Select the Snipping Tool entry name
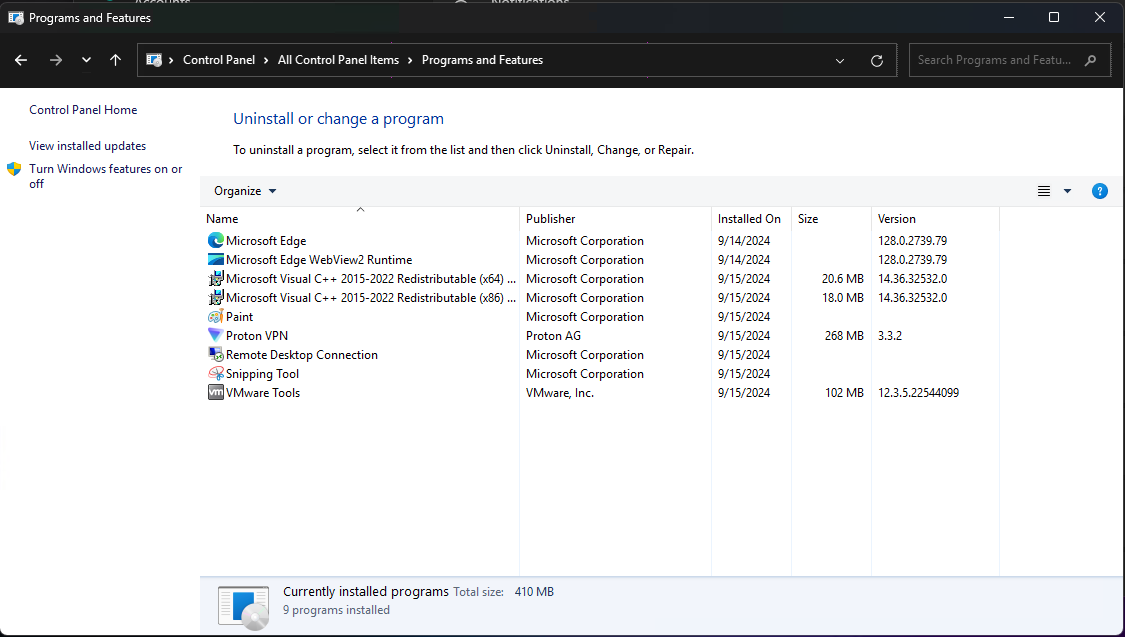Viewport: 1125px width, 637px height. (263, 374)
